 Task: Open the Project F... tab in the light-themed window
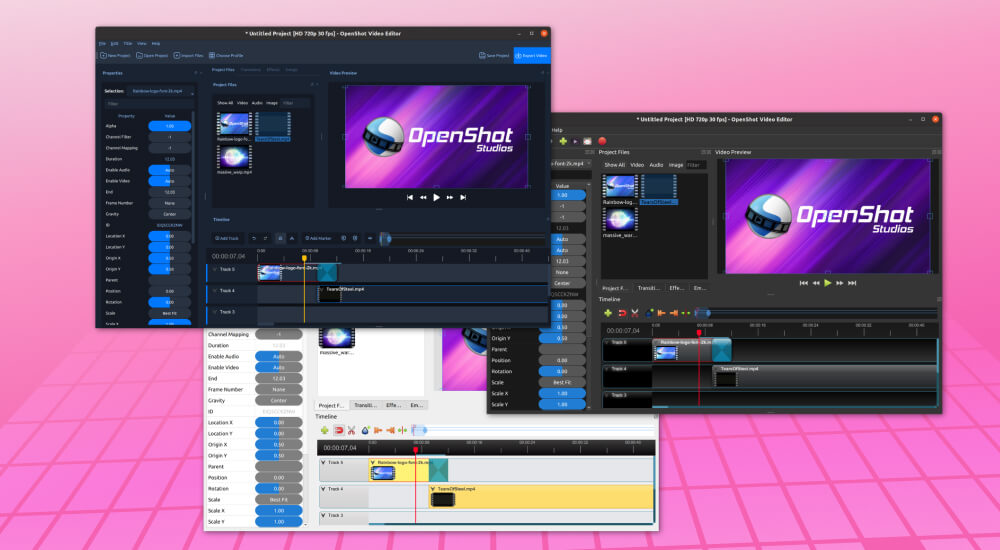331,405
